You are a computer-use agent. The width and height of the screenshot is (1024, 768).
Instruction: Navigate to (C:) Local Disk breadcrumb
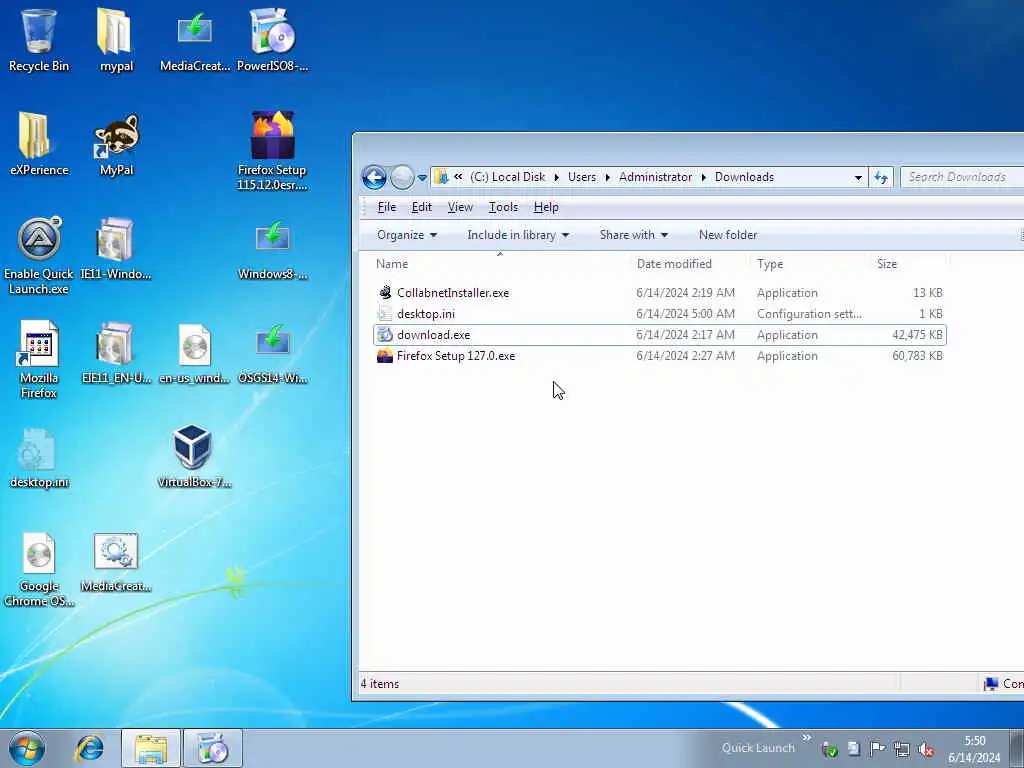(x=507, y=177)
